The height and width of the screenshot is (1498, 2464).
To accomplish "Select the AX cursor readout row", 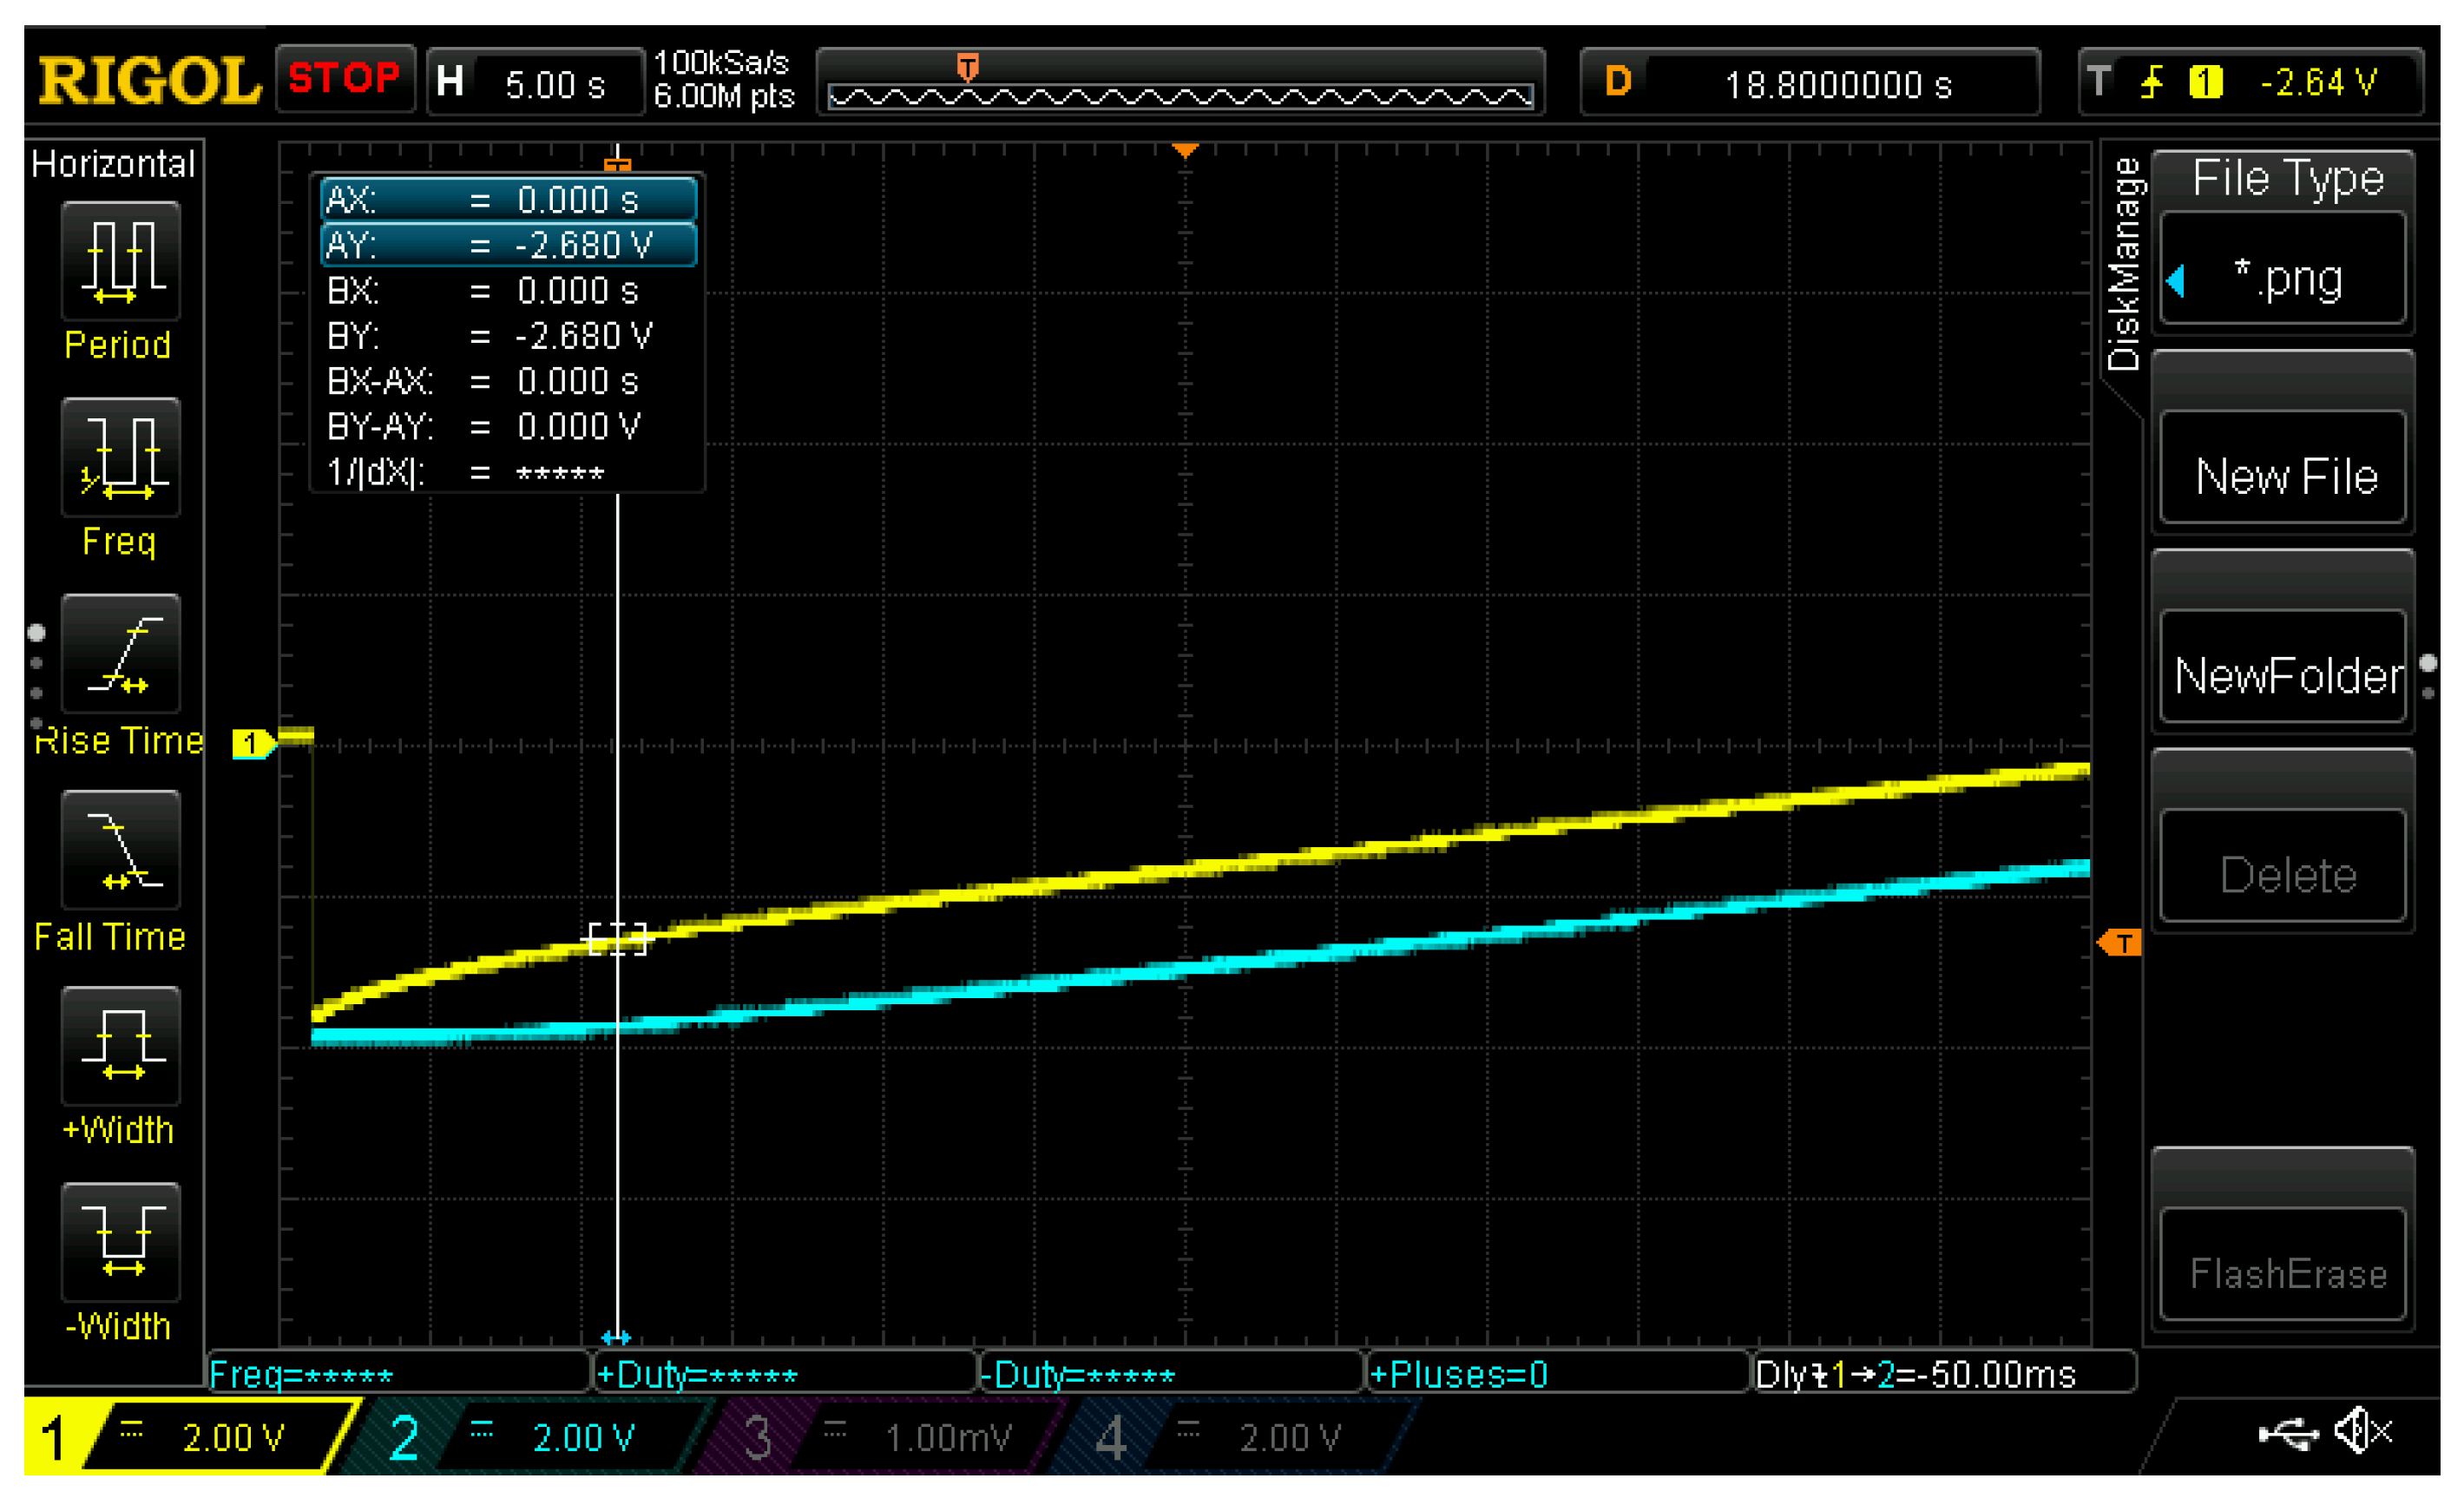I will coord(508,199).
